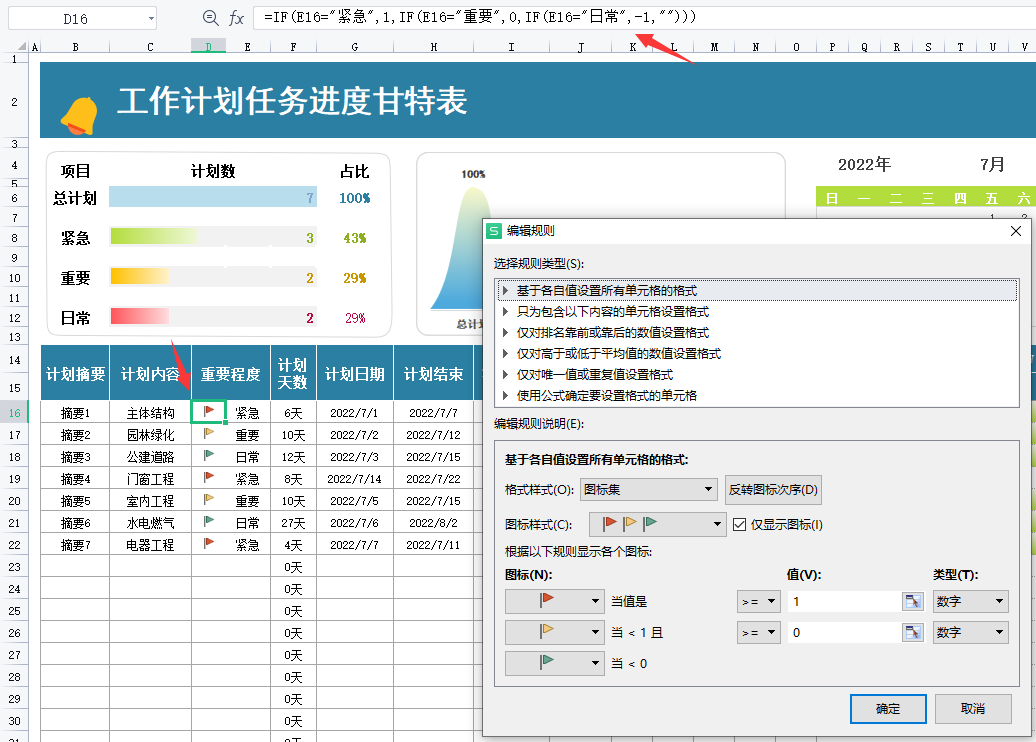Viewport: 1036px width, 742px height.
Task: Click the cell 27天
Action: point(293,523)
